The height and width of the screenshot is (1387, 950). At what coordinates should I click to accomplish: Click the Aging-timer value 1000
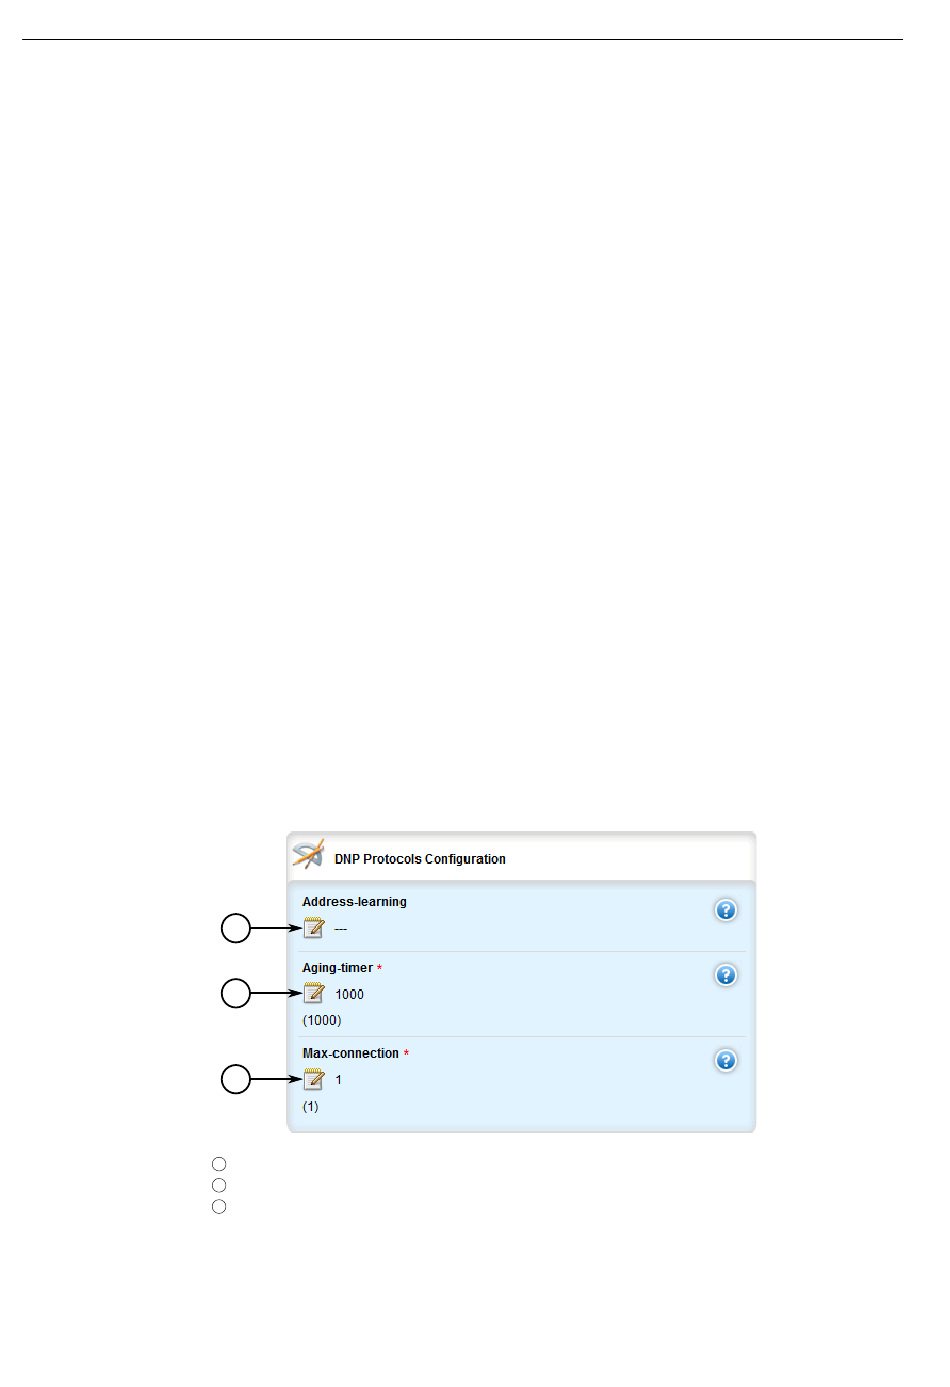tap(350, 994)
